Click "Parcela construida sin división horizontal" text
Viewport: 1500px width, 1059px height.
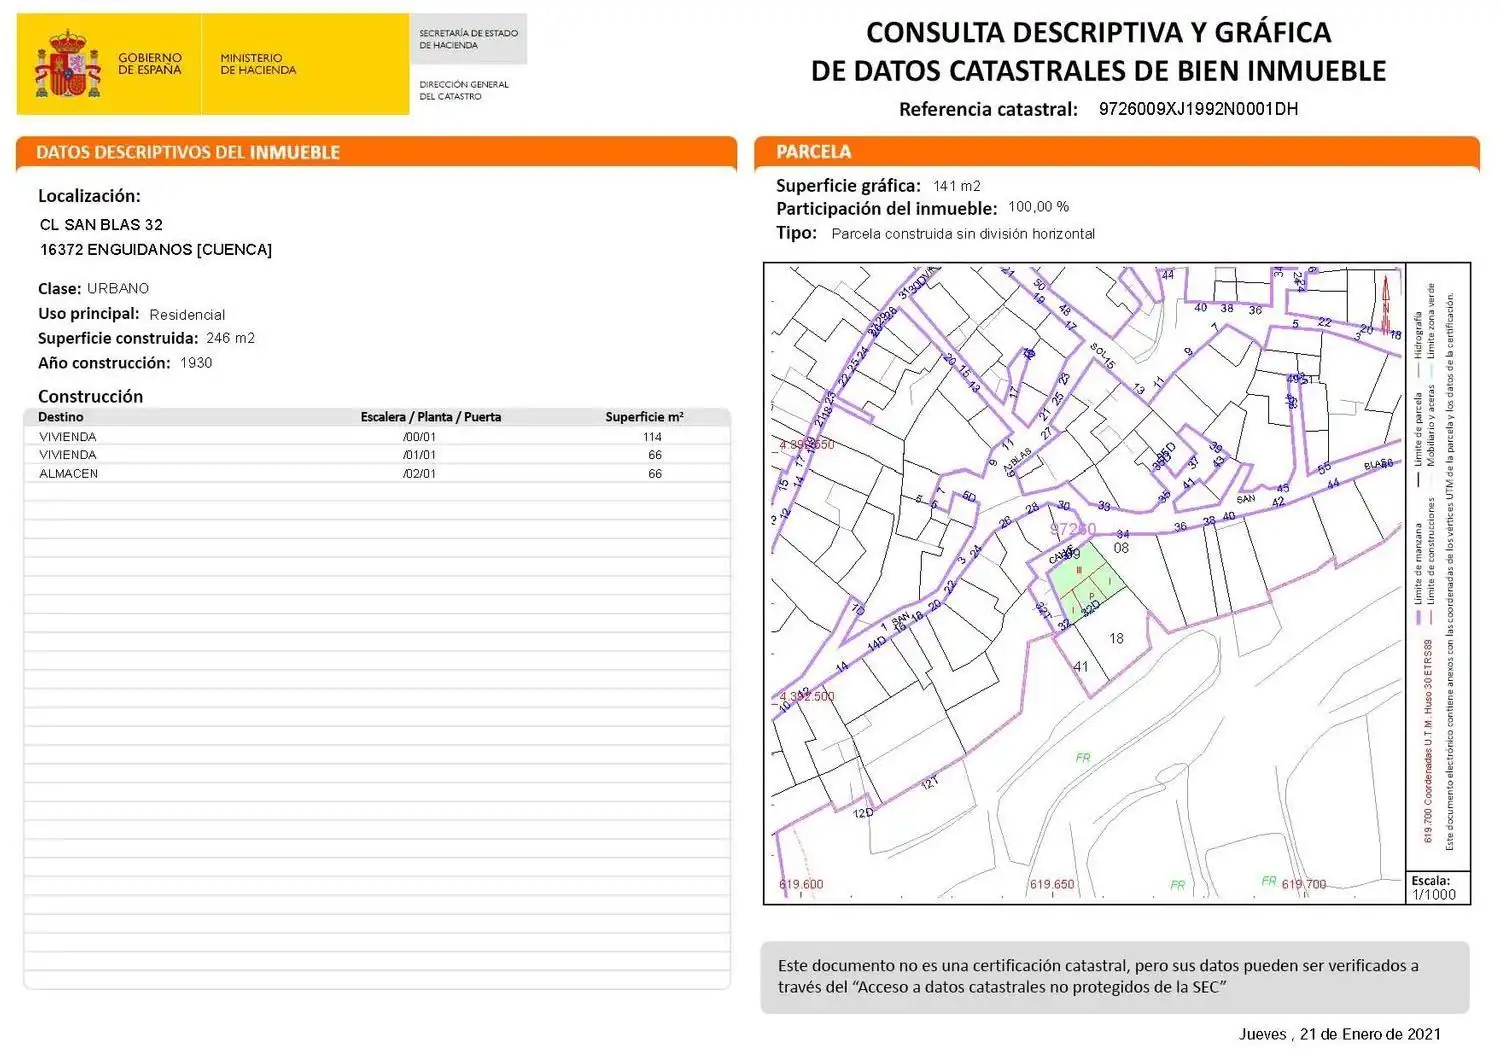(963, 234)
